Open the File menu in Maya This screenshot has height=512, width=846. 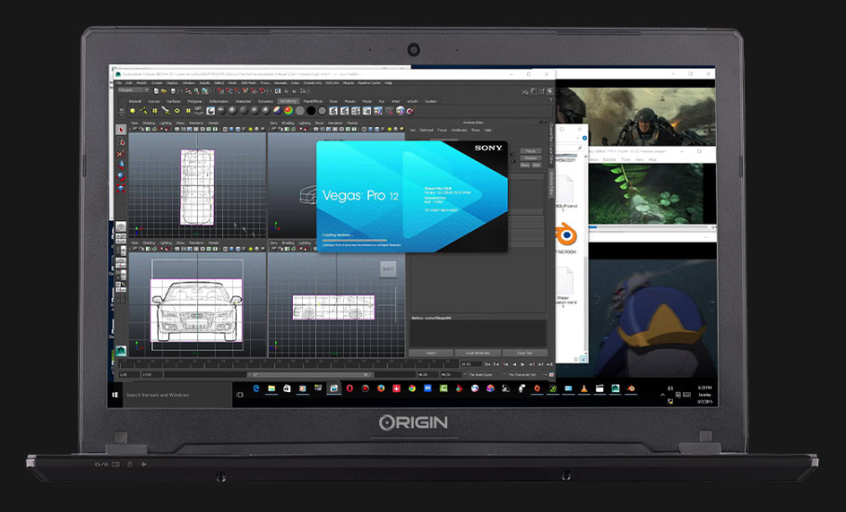(118, 82)
